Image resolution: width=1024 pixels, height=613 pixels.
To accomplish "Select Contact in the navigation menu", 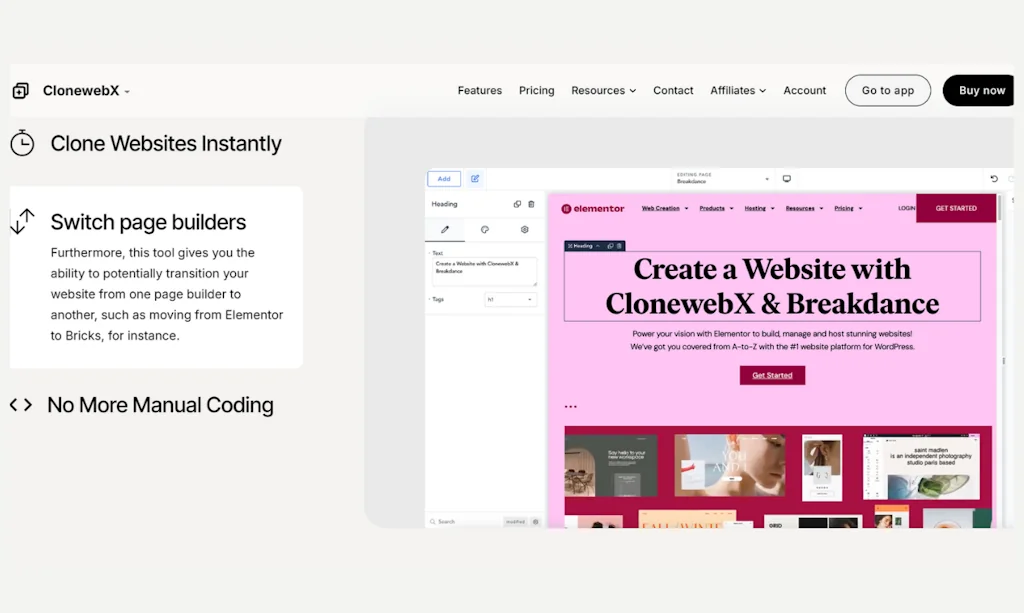I will tap(673, 90).
